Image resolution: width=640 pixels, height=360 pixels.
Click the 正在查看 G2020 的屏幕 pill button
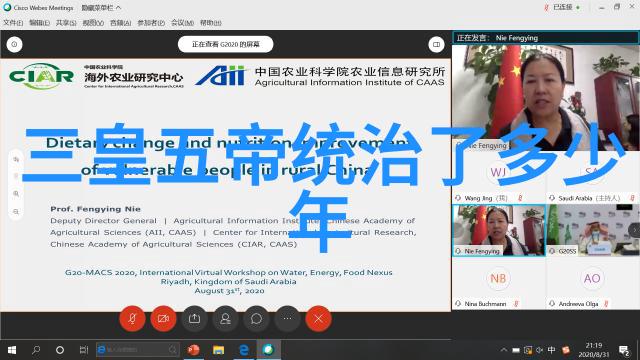[x=225, y=44]
